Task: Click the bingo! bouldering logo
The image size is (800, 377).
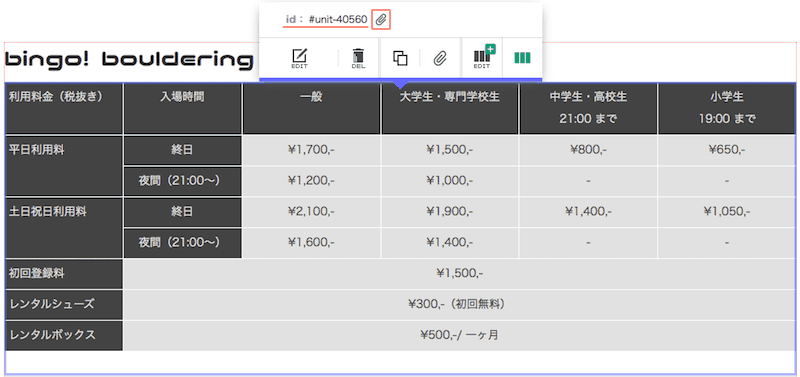Action: point(129,60)
